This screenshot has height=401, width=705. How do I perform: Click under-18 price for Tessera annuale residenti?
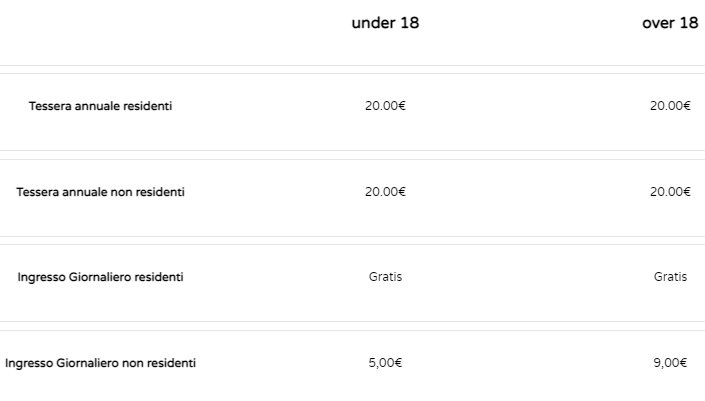click(x=385, y=106)
